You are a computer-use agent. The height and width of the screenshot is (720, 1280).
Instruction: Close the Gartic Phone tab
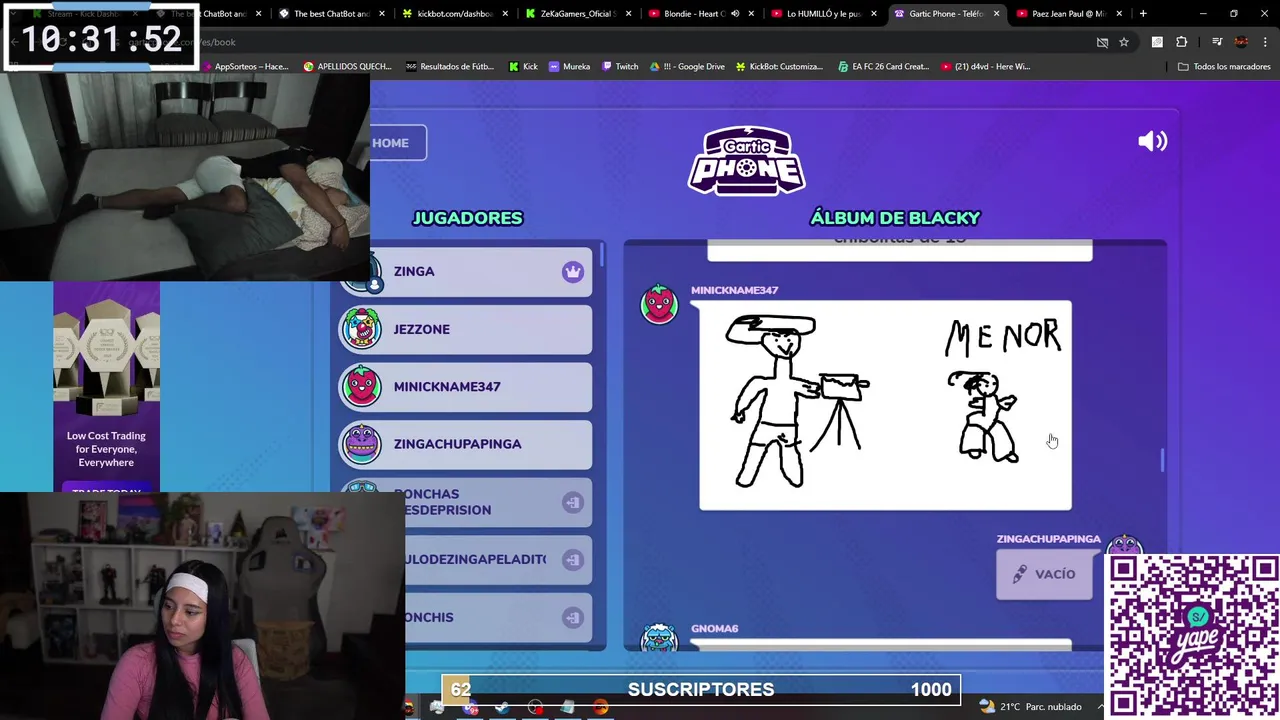click(996, 14)
